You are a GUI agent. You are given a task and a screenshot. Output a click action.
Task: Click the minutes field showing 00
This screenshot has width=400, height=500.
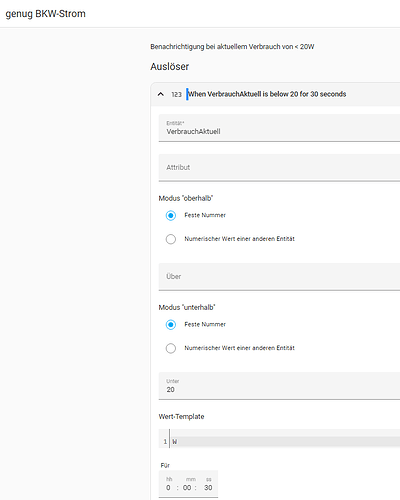coord(187,488)
